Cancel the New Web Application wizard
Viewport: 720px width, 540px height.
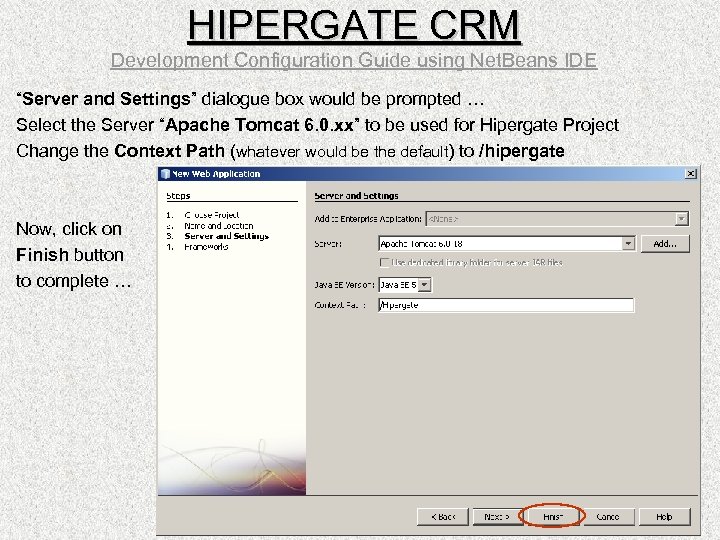(x=608, y=517)
